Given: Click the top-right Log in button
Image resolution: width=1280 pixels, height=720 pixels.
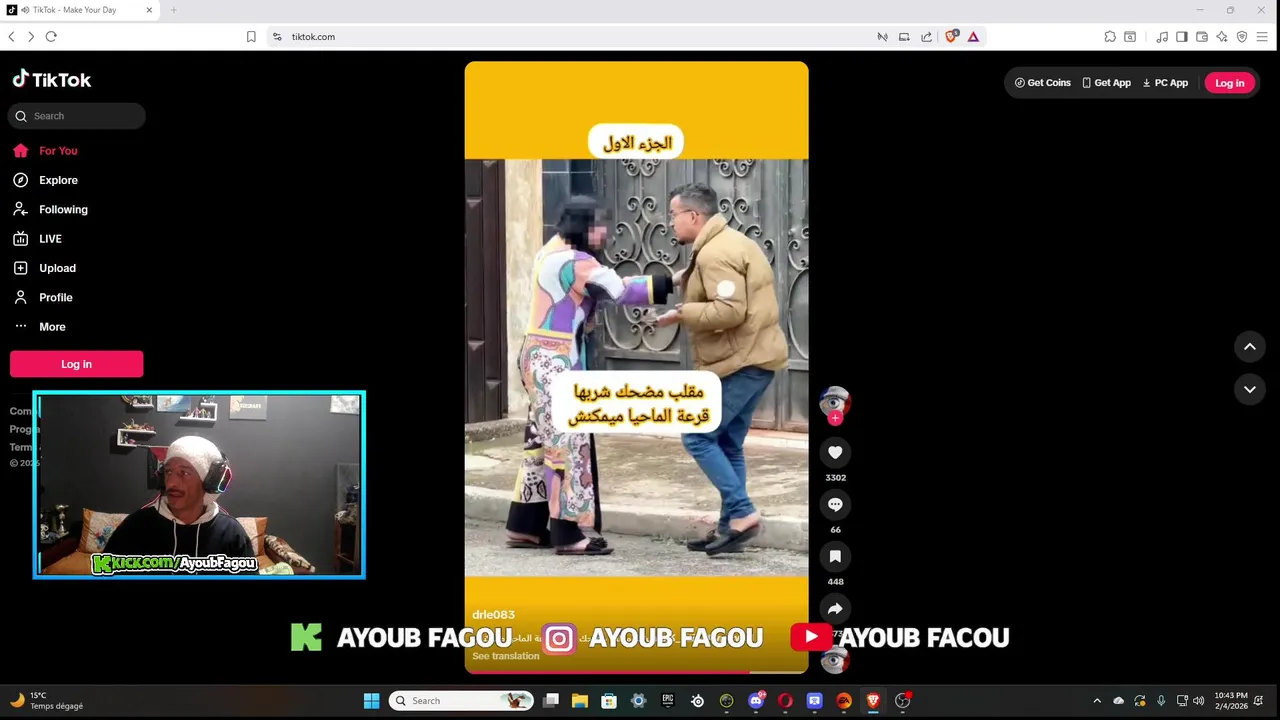Looking at the screenshot, I should (1229, 83).
